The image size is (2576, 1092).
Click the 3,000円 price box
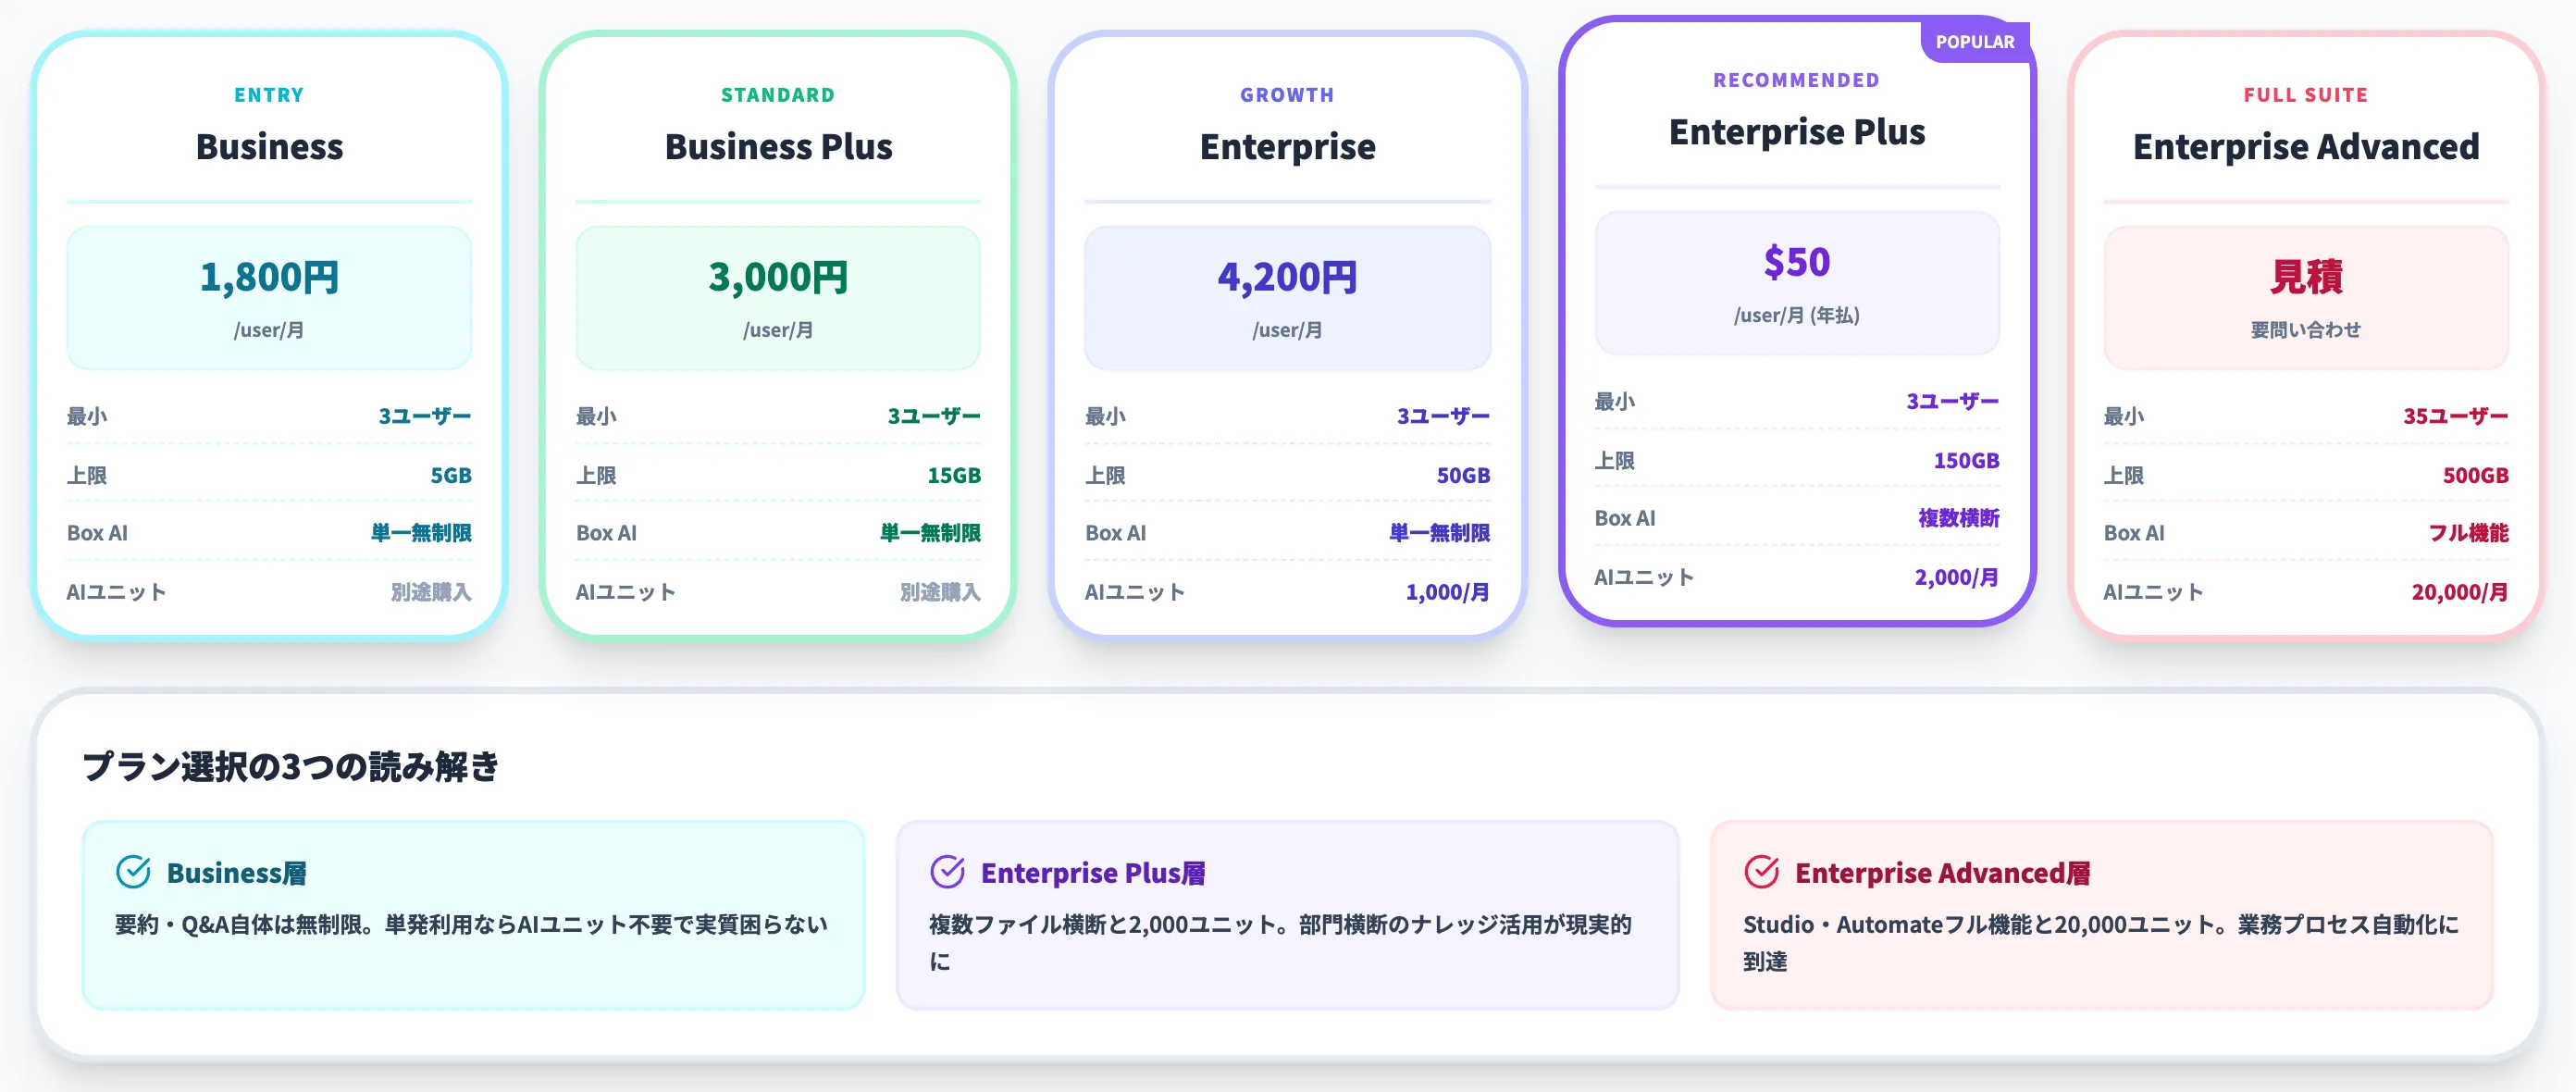[x=778, y=298]
